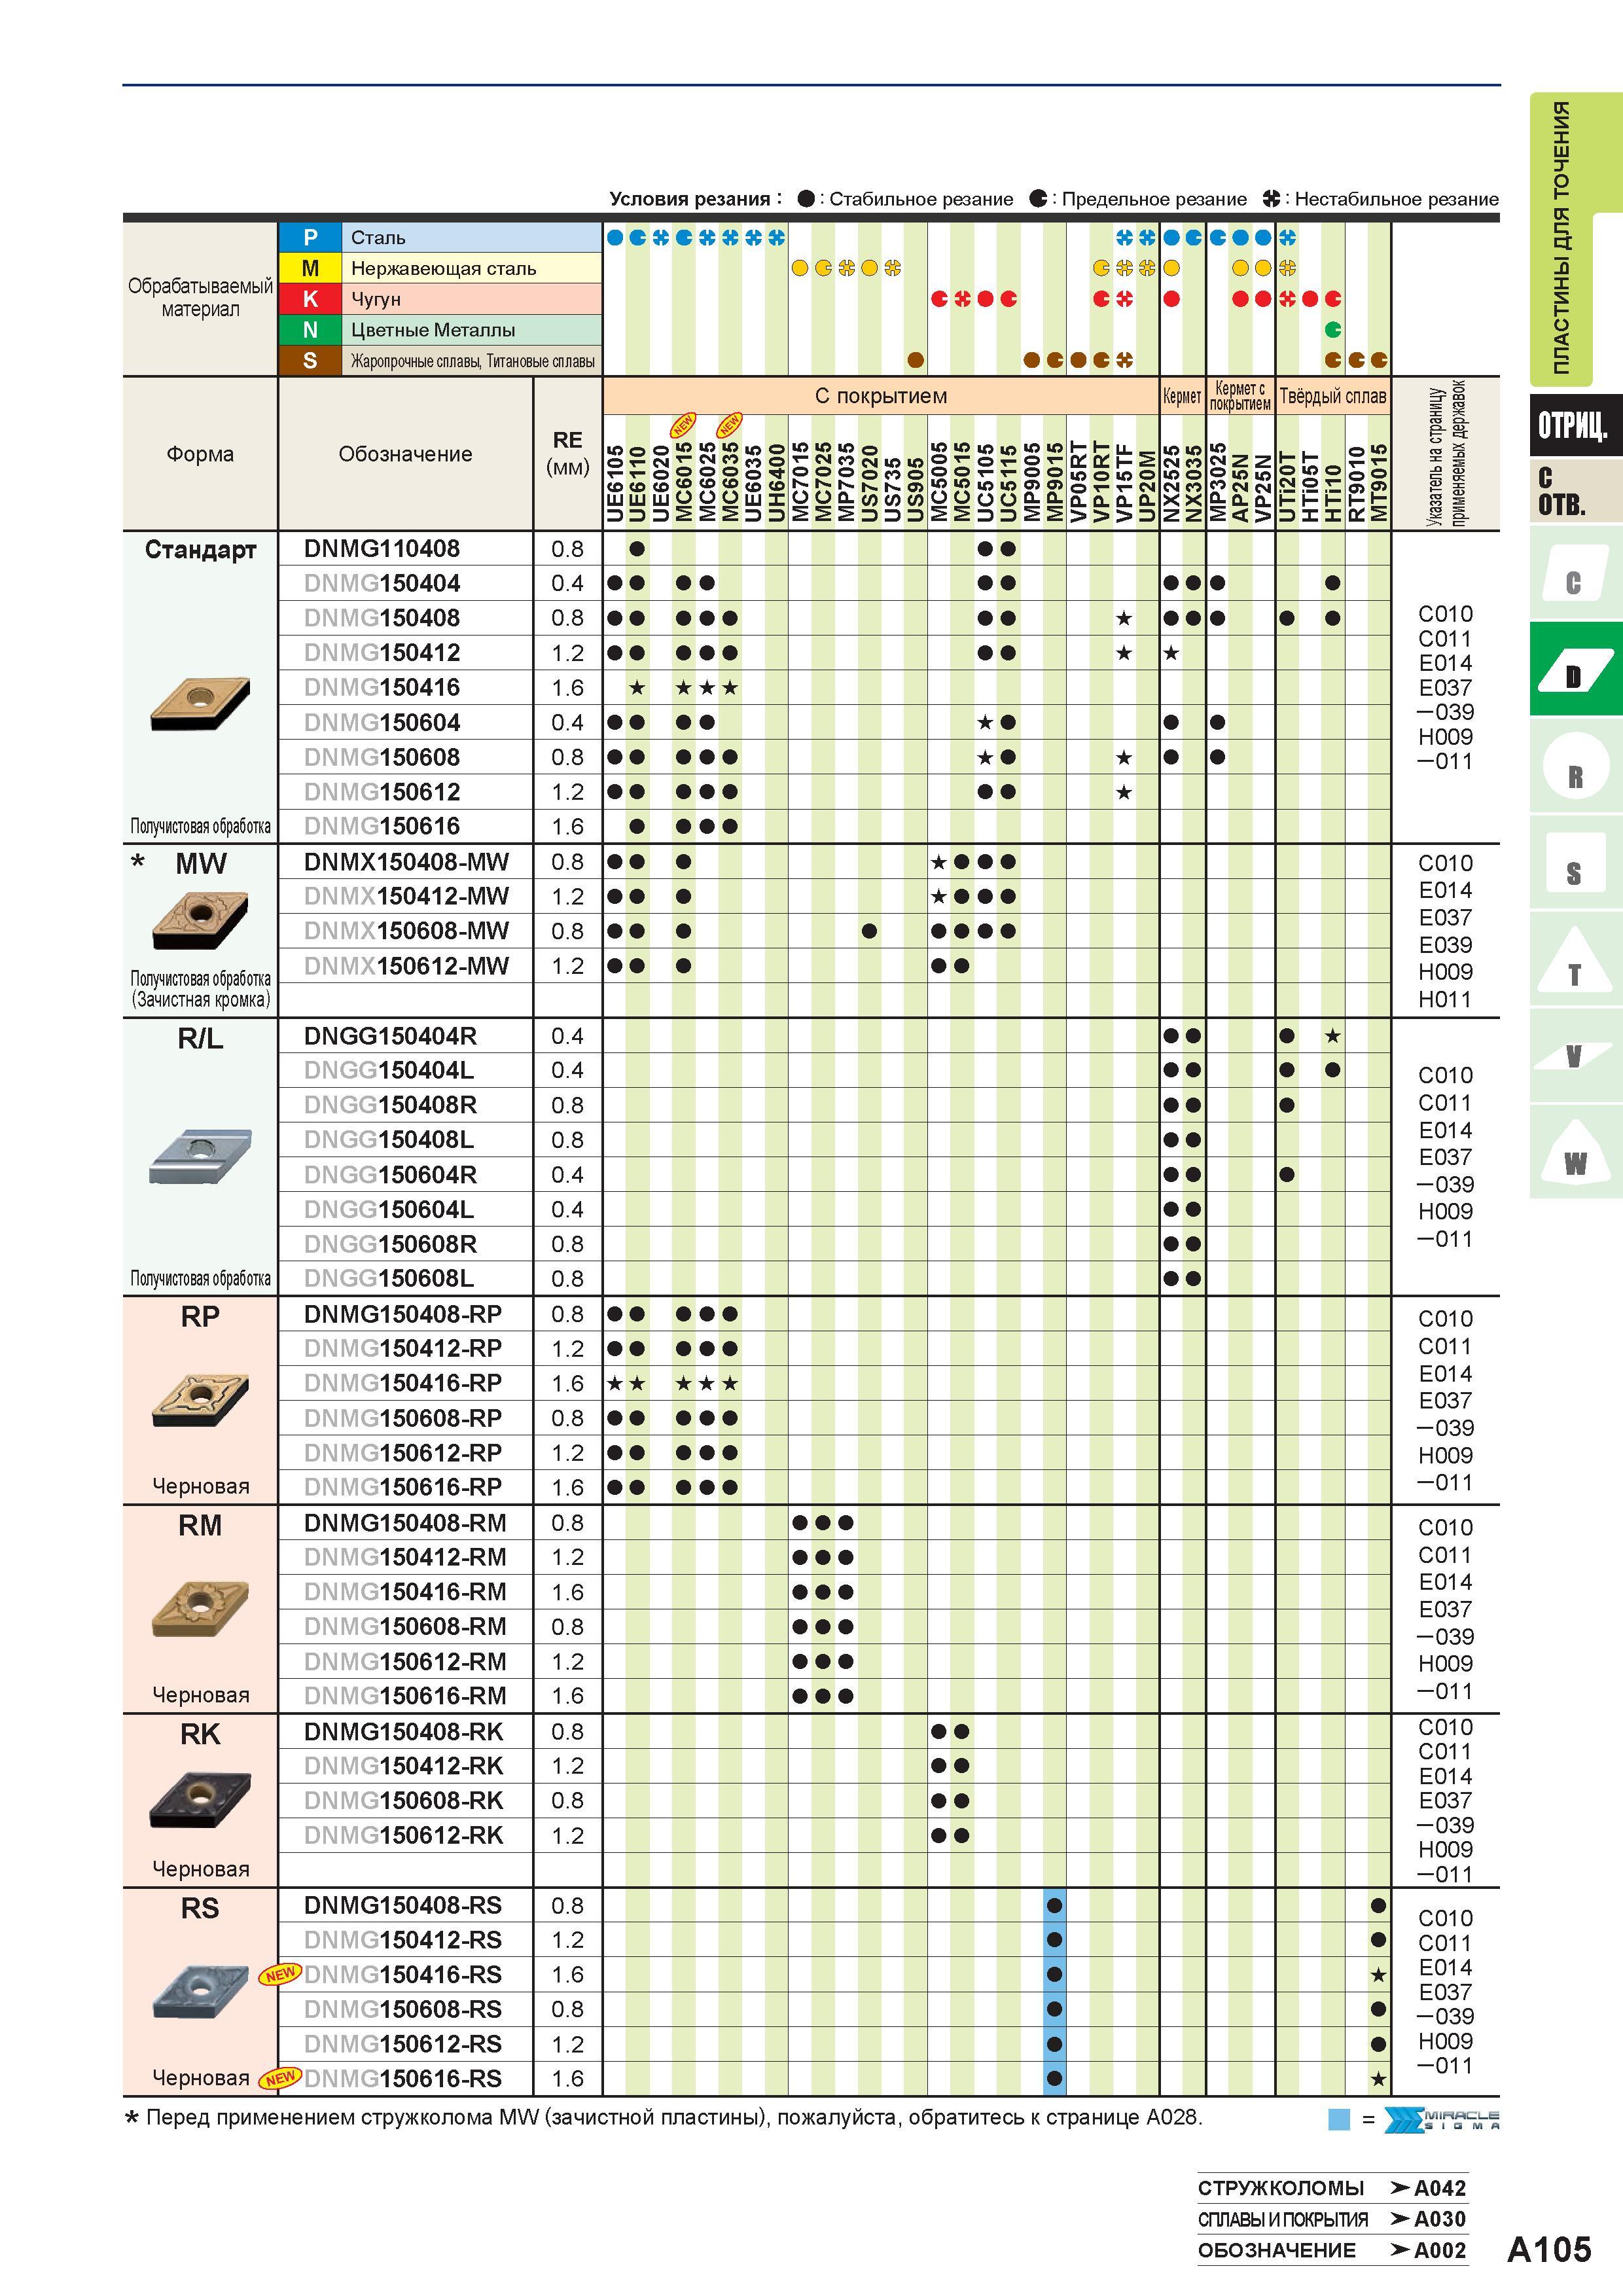Click the Стабильное резание legend symbol
Viewport: 1623px width, 2296px height.
click(806, 198)
